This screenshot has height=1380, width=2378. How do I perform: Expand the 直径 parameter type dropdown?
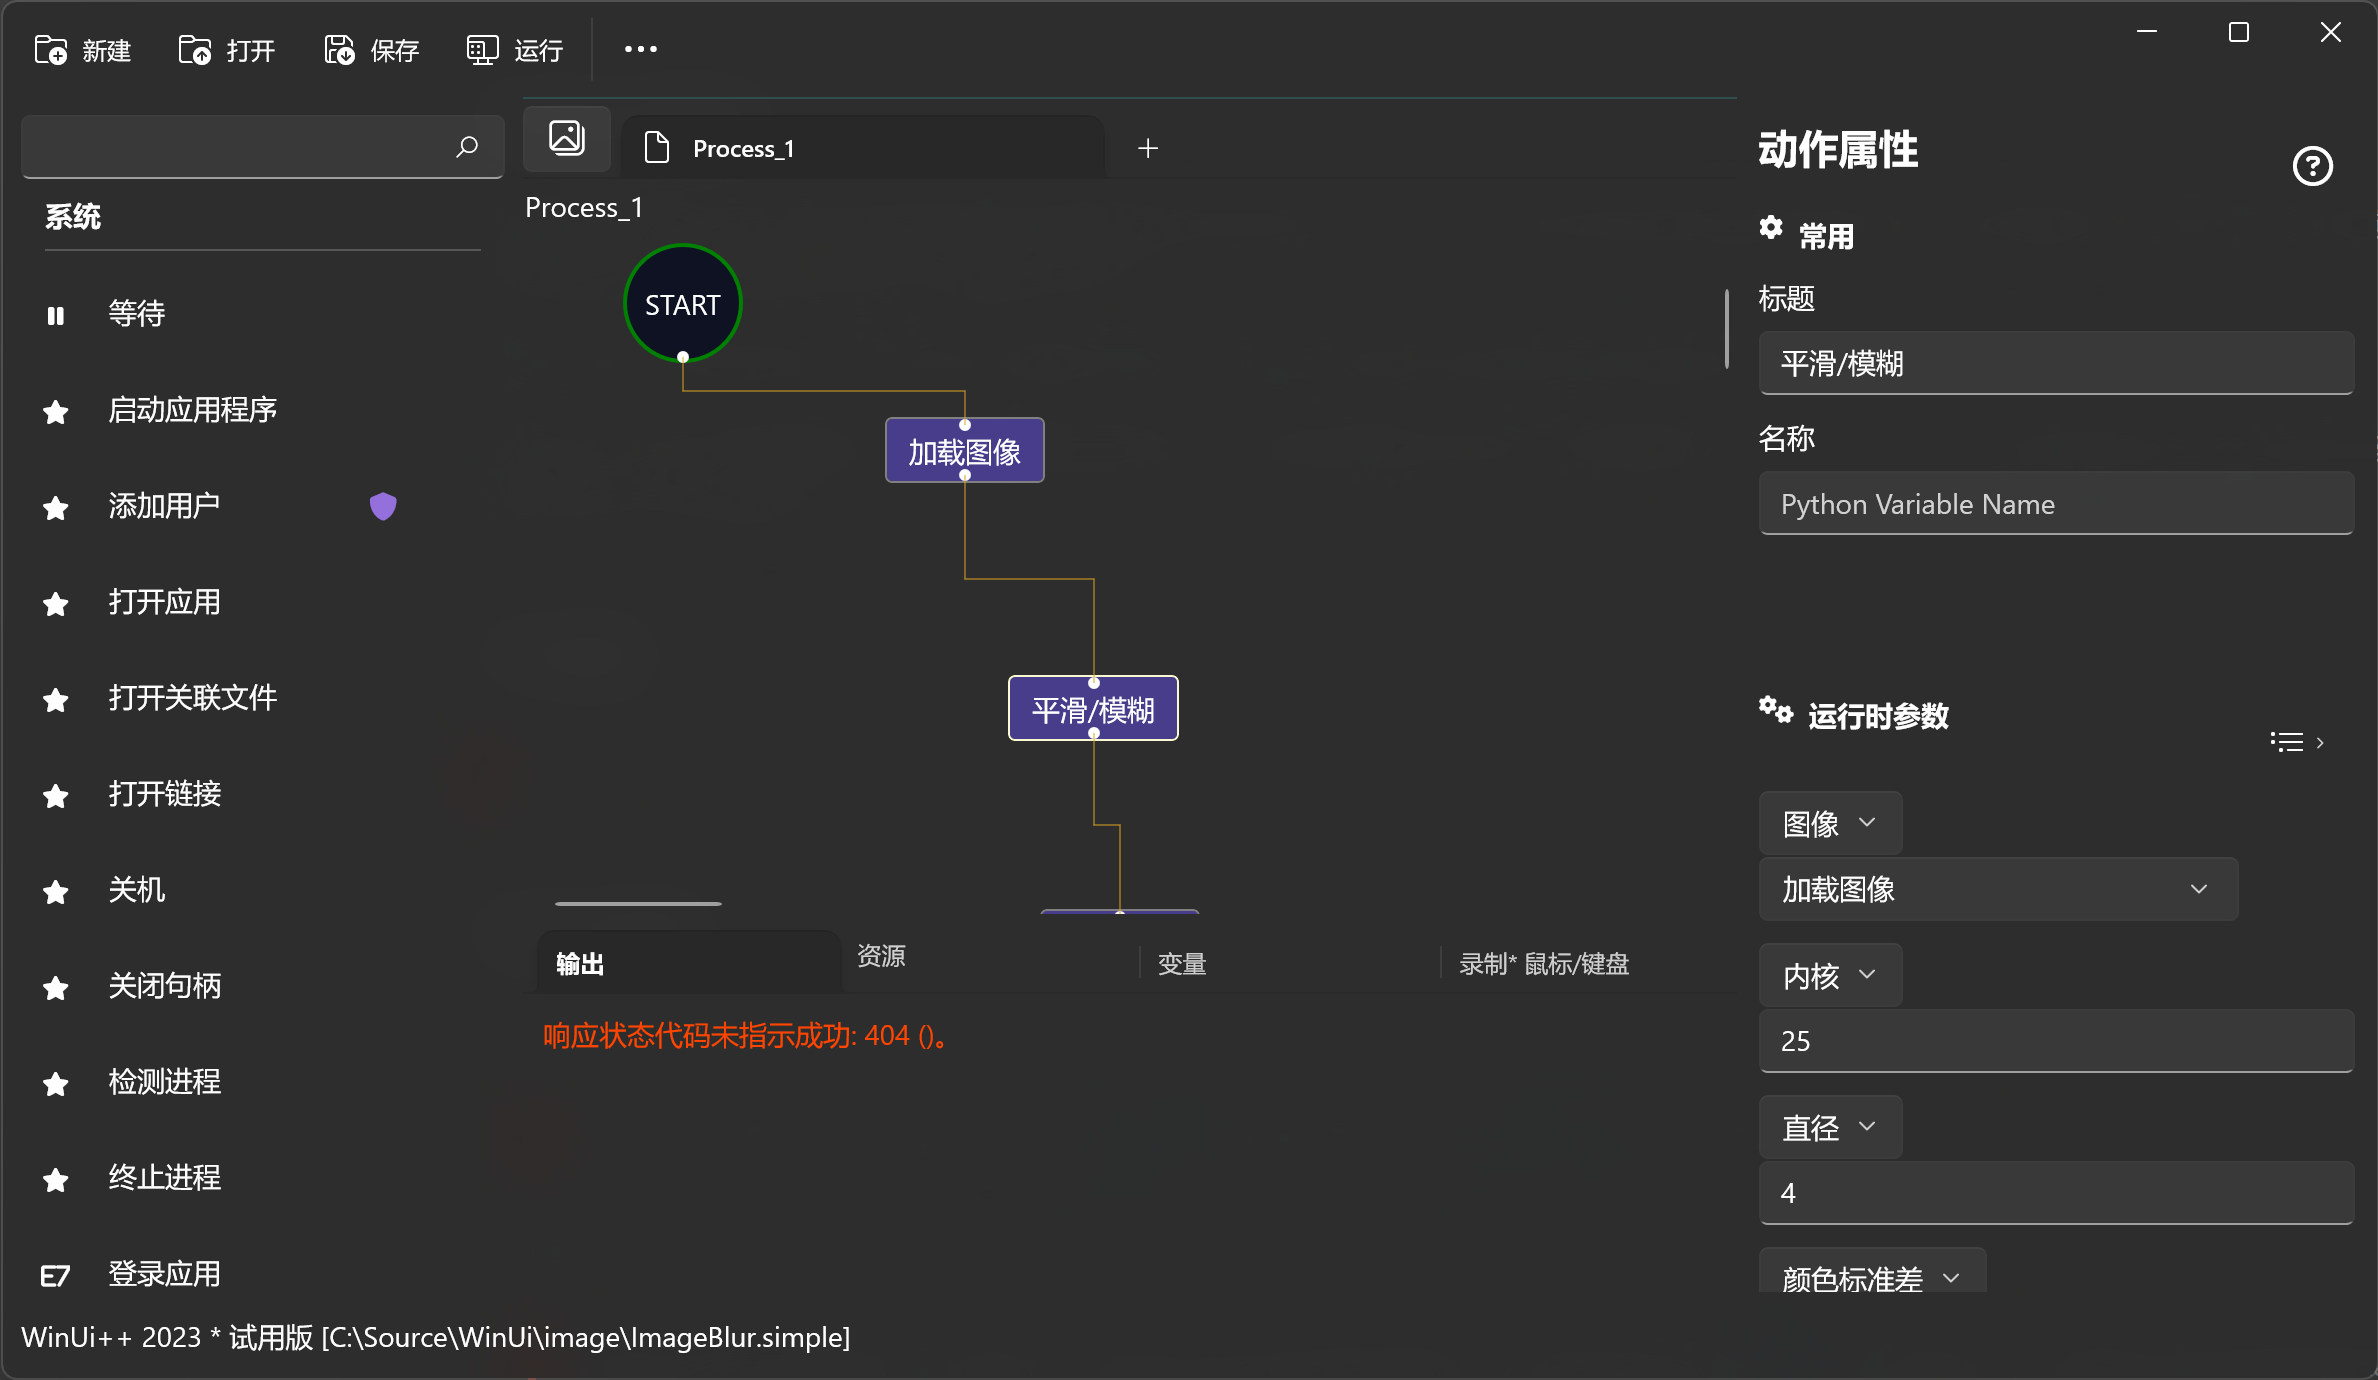(x=1830, y=1127)
